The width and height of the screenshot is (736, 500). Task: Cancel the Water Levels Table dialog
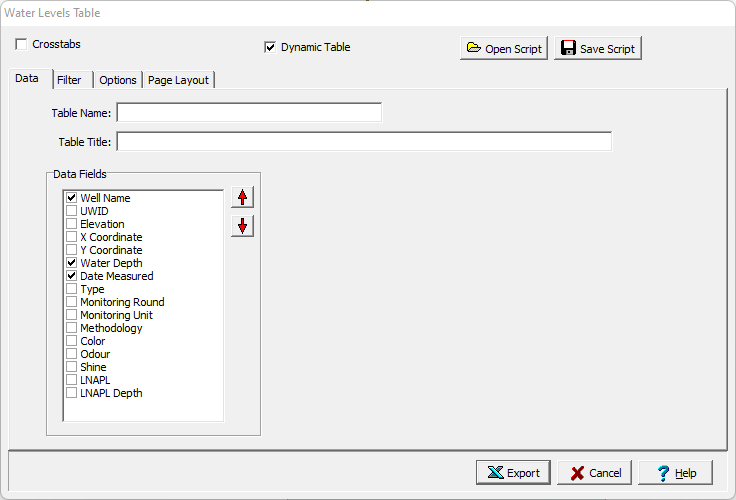click(x=596, y=473)
